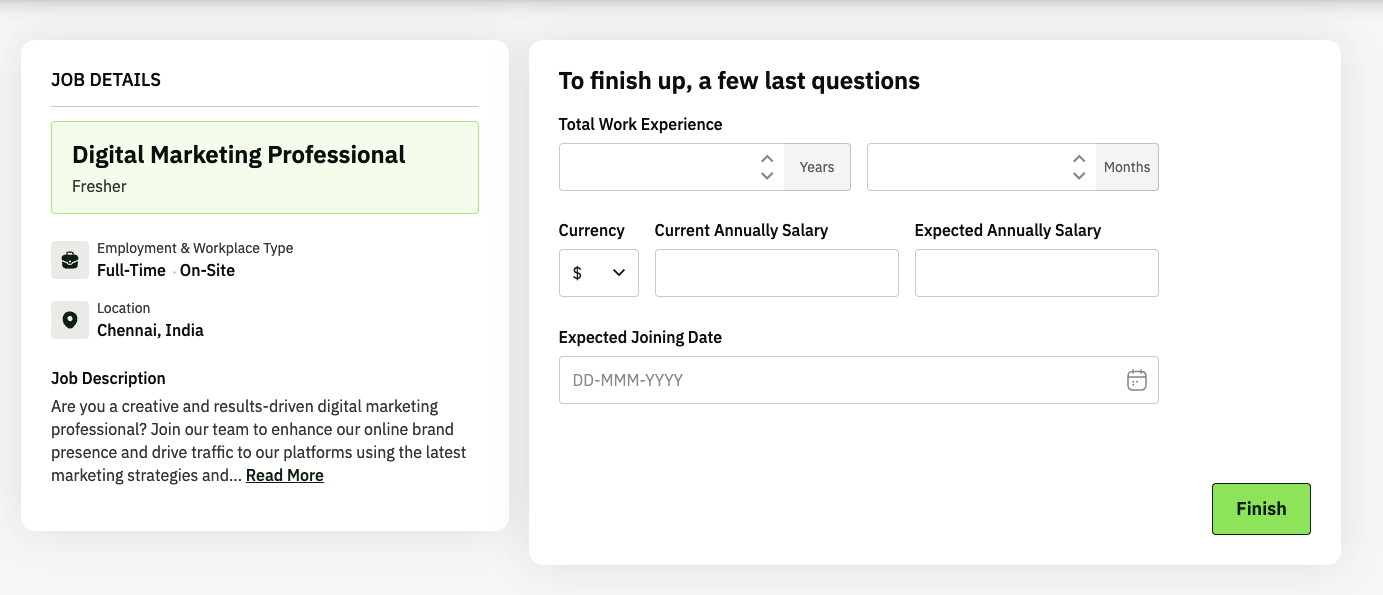Select the Expected Joining Date field
Viewport: 1383px width, 595px height.
click(840, 380)
